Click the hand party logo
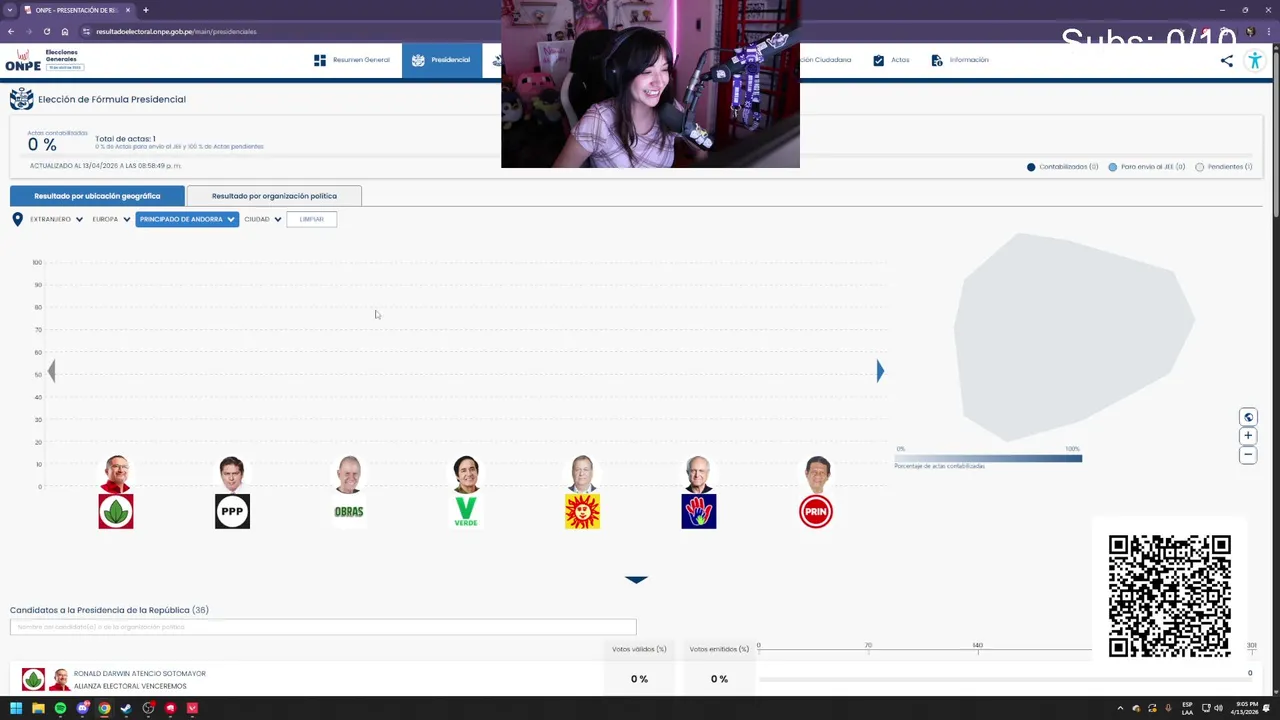 tap(699, 511)
